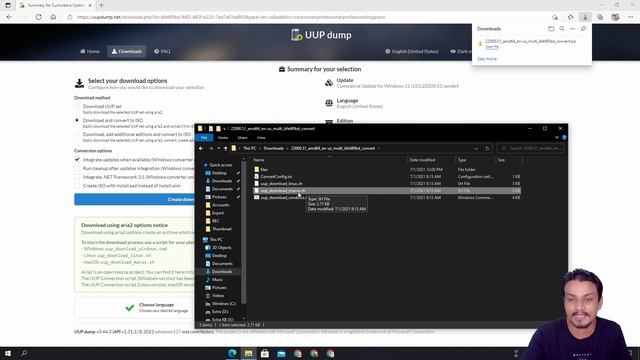Open more options in Downloads flyout
This screenshot has width=640, height=360.
(x=572, y=29)
